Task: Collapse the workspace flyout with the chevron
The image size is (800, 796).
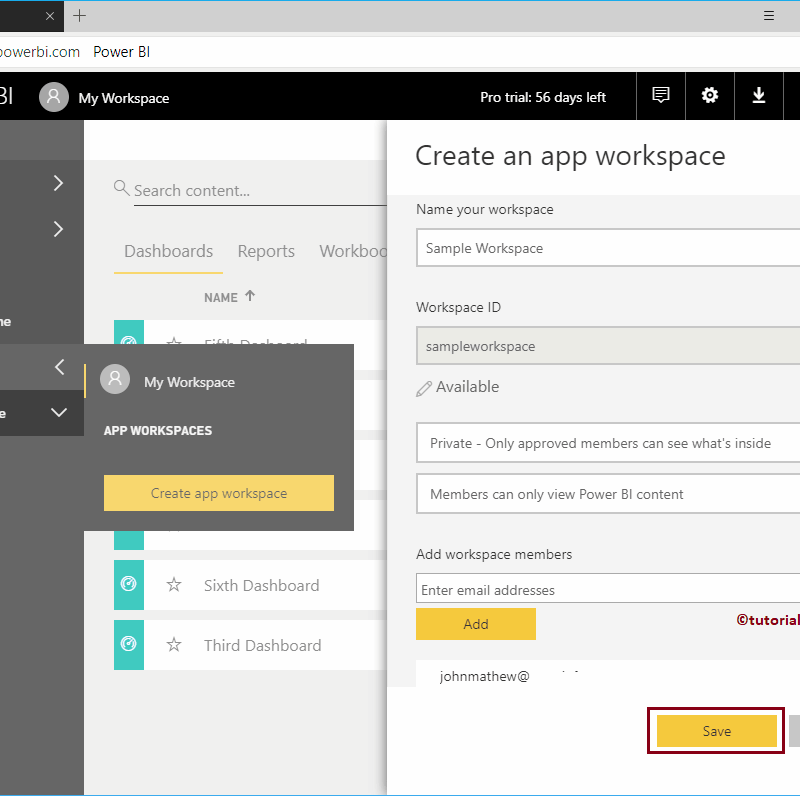Action: point(58,366)
